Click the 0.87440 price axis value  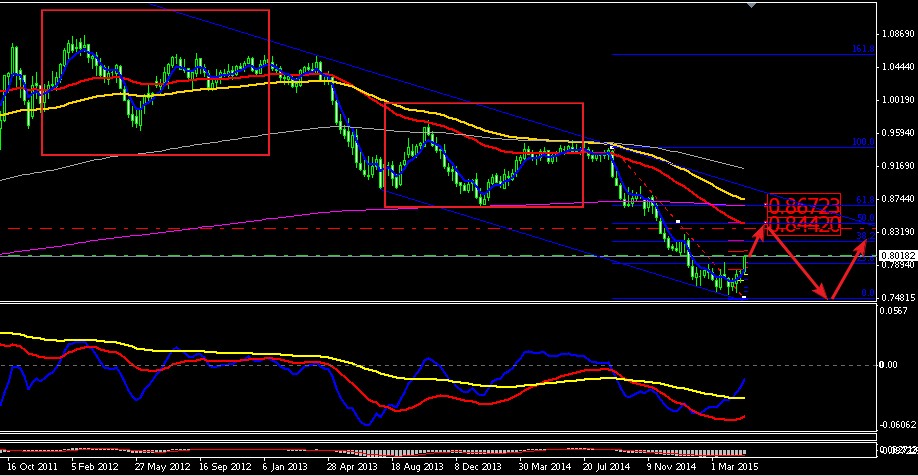pyautogui.click(x=899, y=199)
